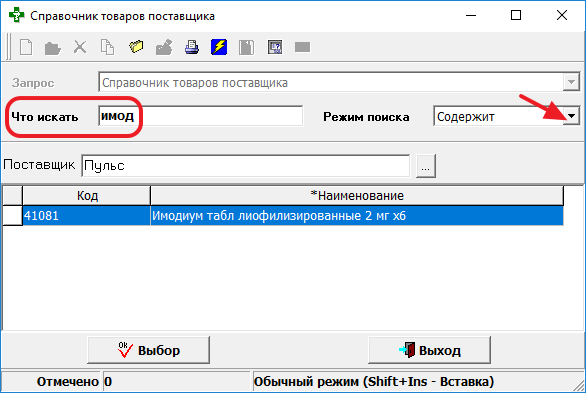Open the yellow folder toolbar icon

[x=136, y=47]
